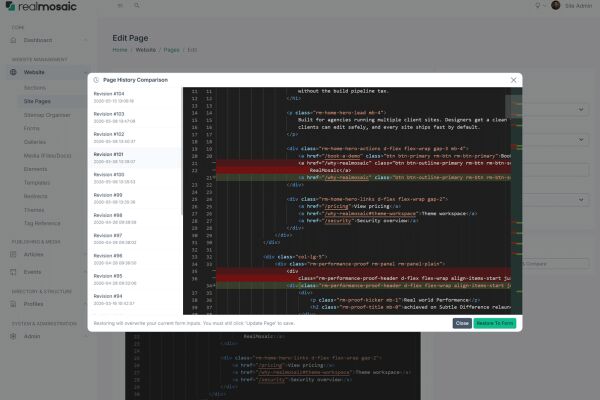Select Revision #102
This screenshot has width=600, height=400.
[x=134, y=138]
